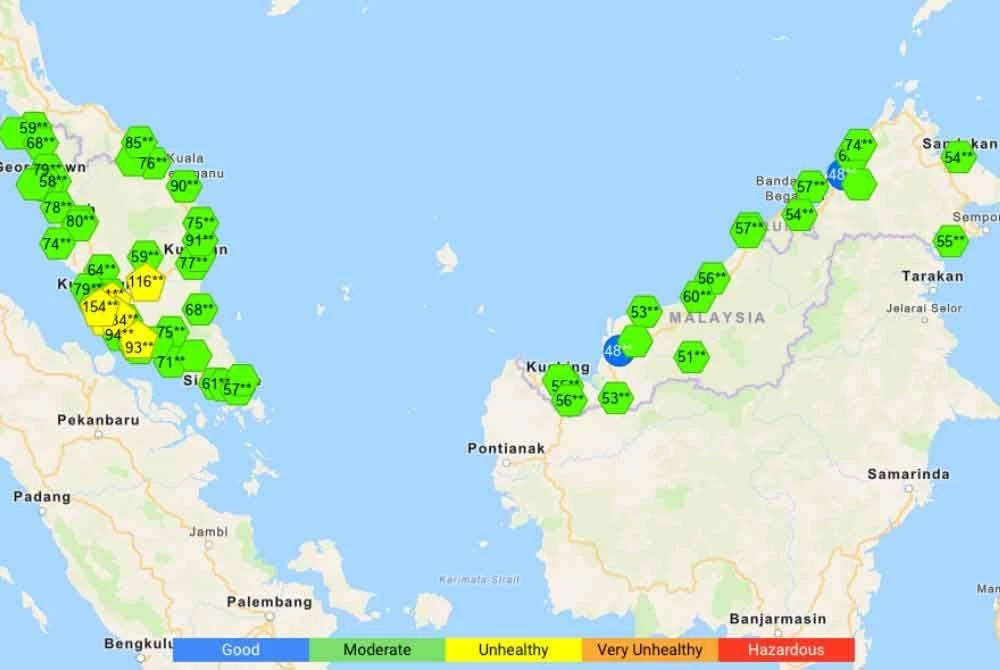Viewport: 1000px width, 670px height.
Task: Select the 51** marker in Sarawak
Action: tap(691, 356)
